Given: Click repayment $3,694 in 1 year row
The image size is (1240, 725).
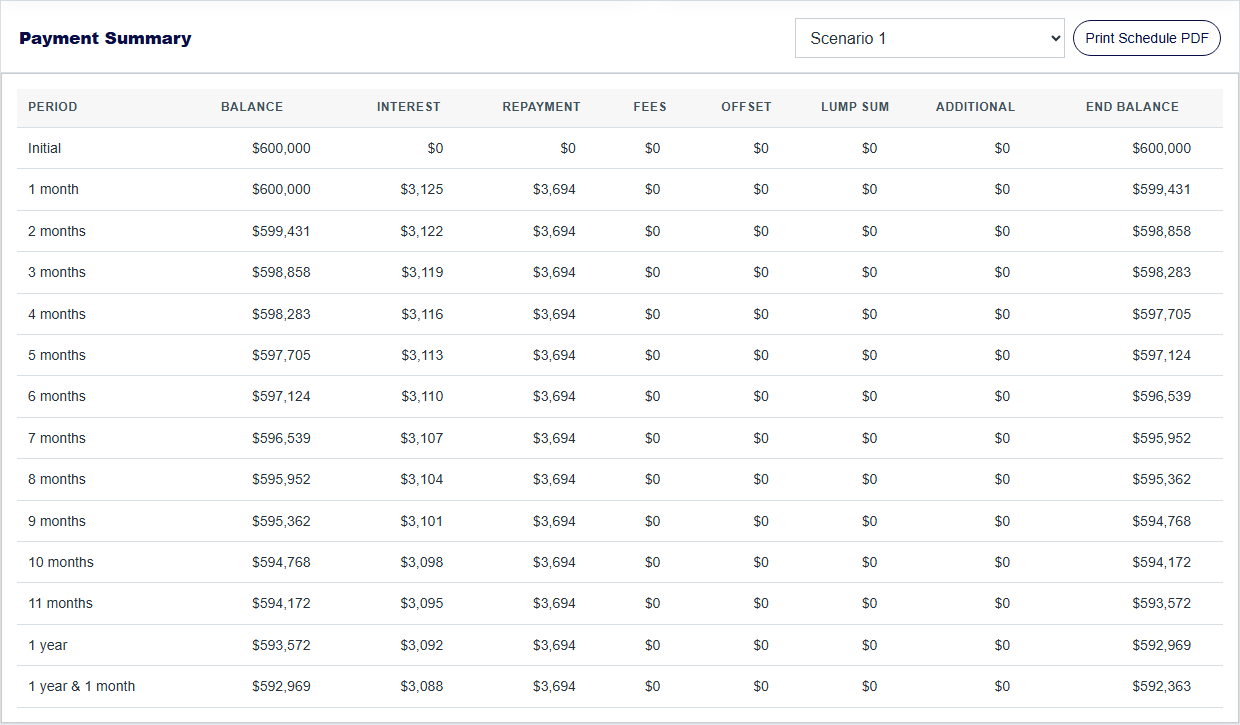Looking at the screenshot, I should [555, 645].
